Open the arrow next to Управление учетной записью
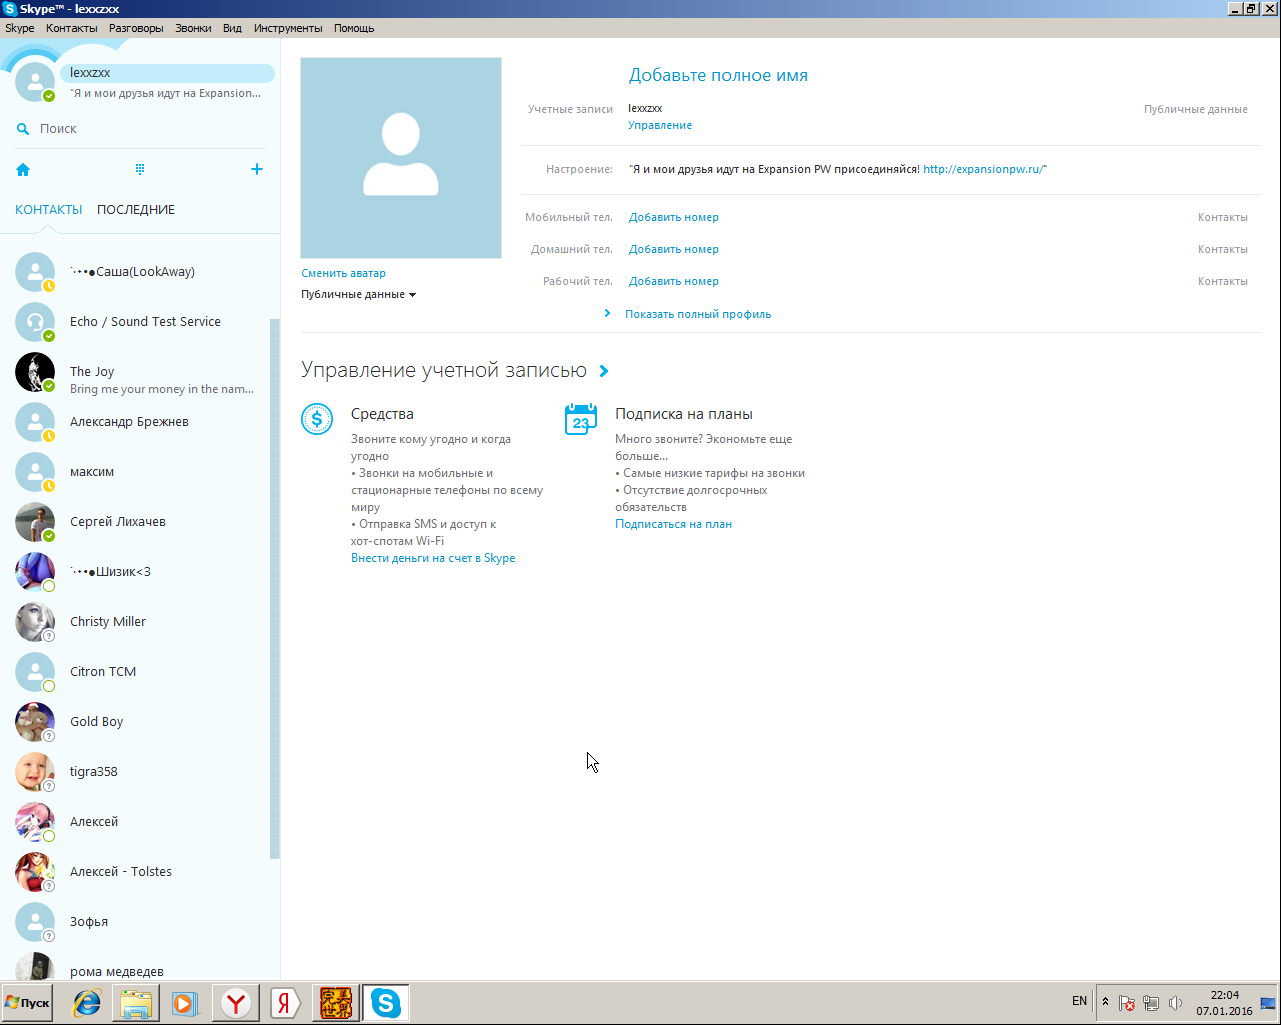1281x1025 pixels. pyautogui.click(x=604, y=371)
